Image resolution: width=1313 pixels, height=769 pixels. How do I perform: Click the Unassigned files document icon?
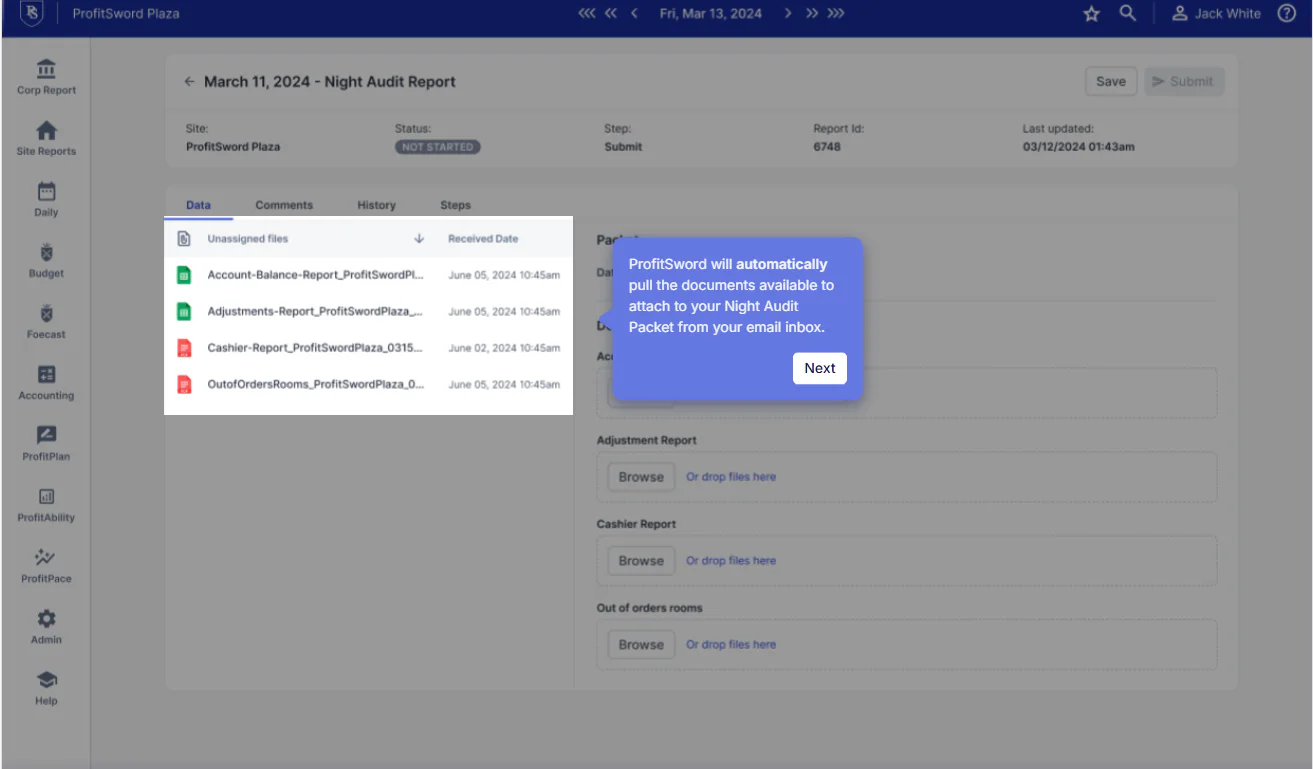coord(184,239)
